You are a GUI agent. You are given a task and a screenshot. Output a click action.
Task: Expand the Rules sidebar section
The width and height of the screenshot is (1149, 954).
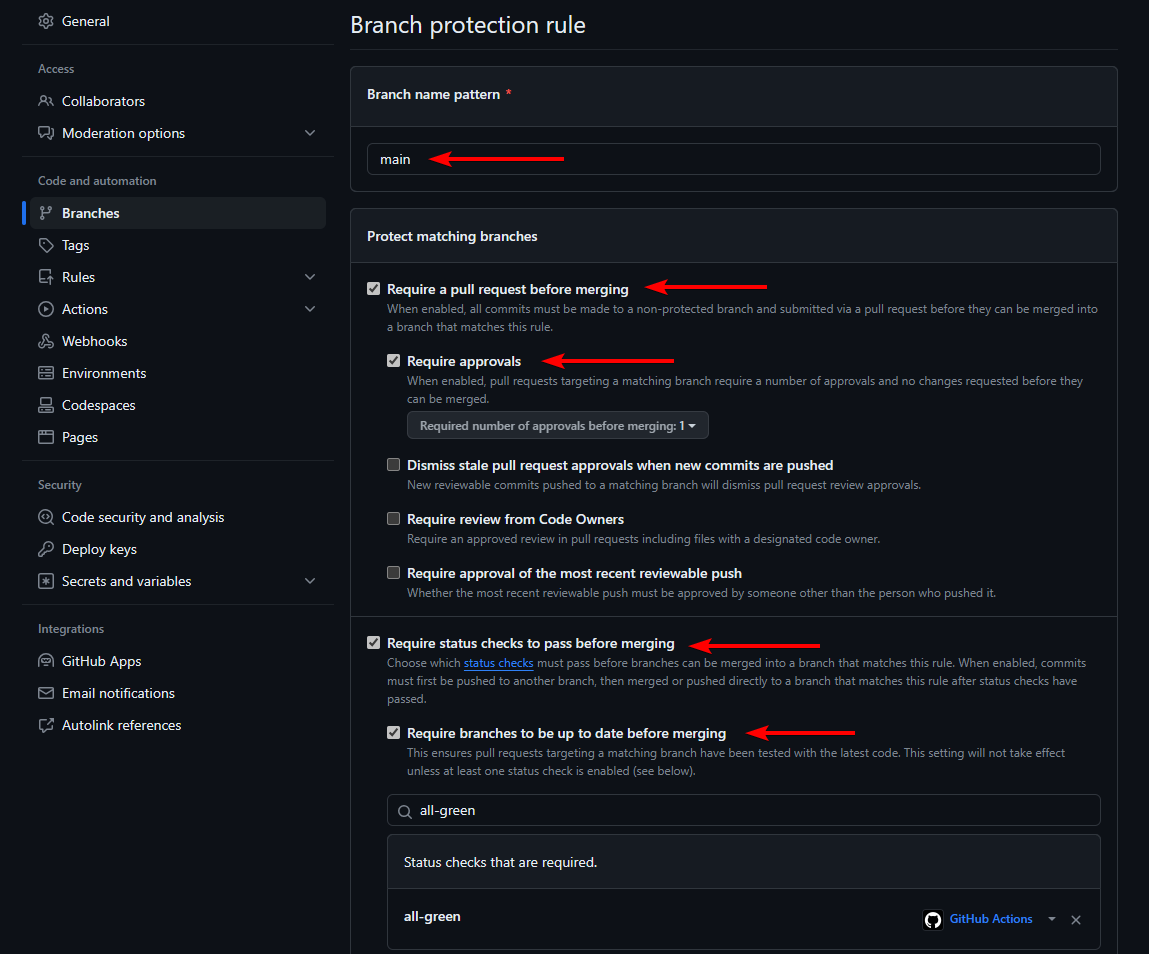click(309, 276)
